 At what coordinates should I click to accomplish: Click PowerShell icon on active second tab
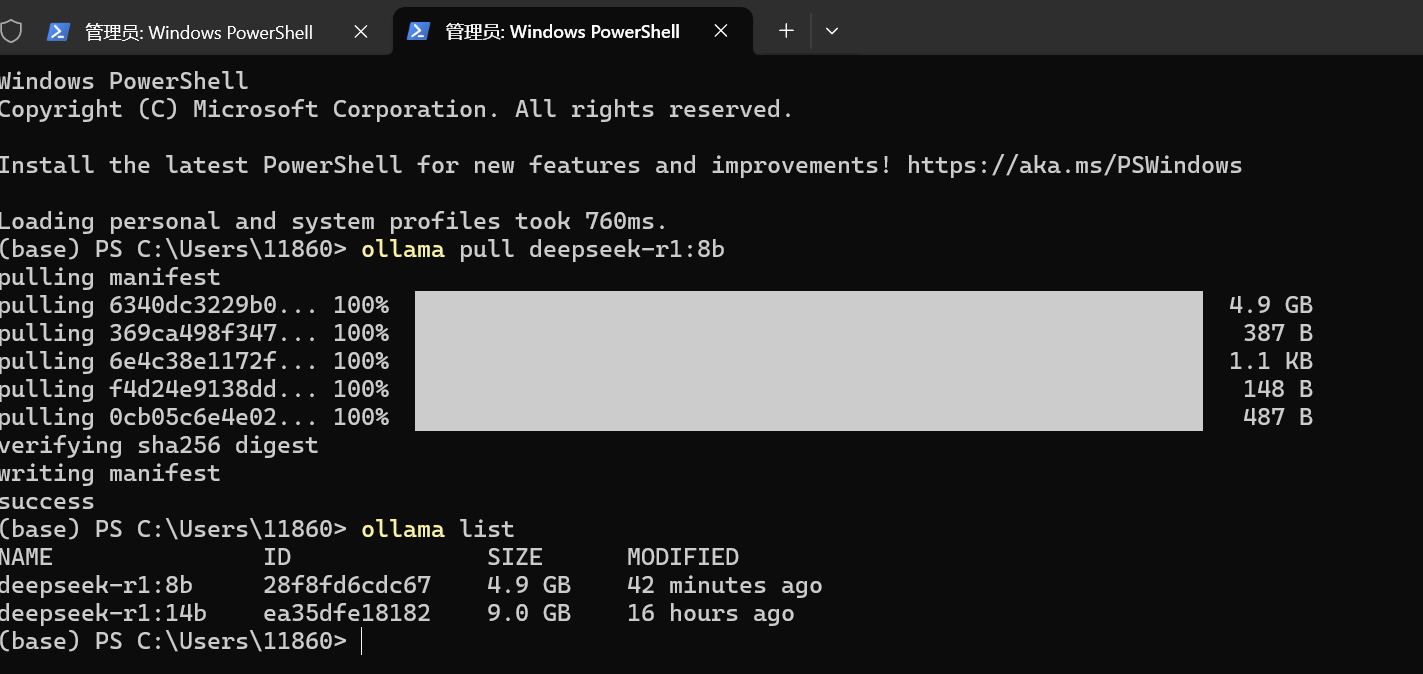[x=418, y=31]
